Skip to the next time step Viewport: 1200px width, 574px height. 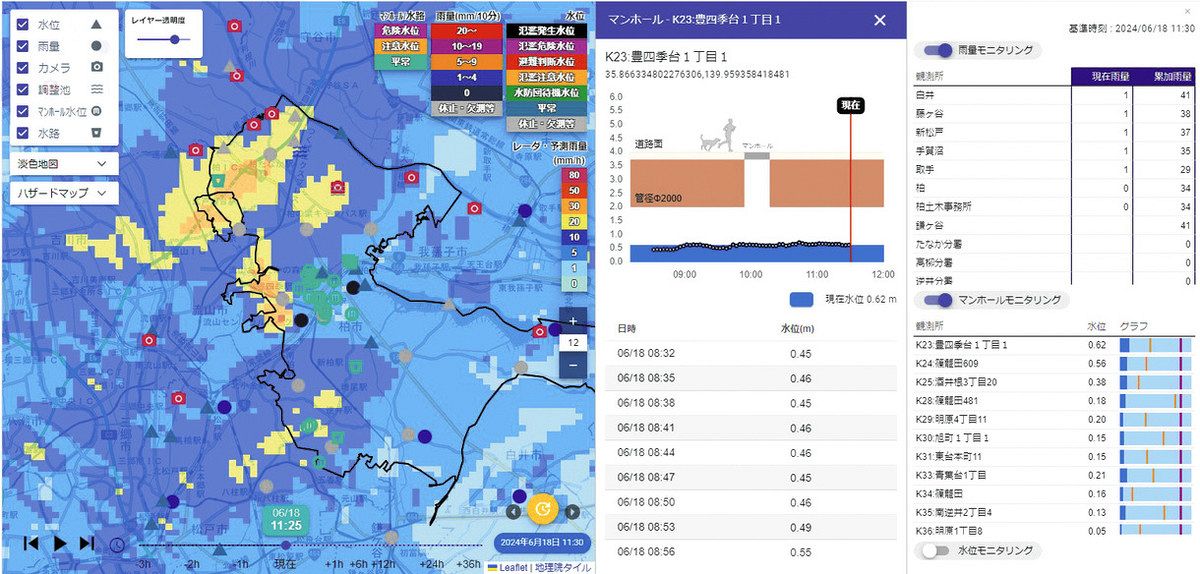click(87, 543)
